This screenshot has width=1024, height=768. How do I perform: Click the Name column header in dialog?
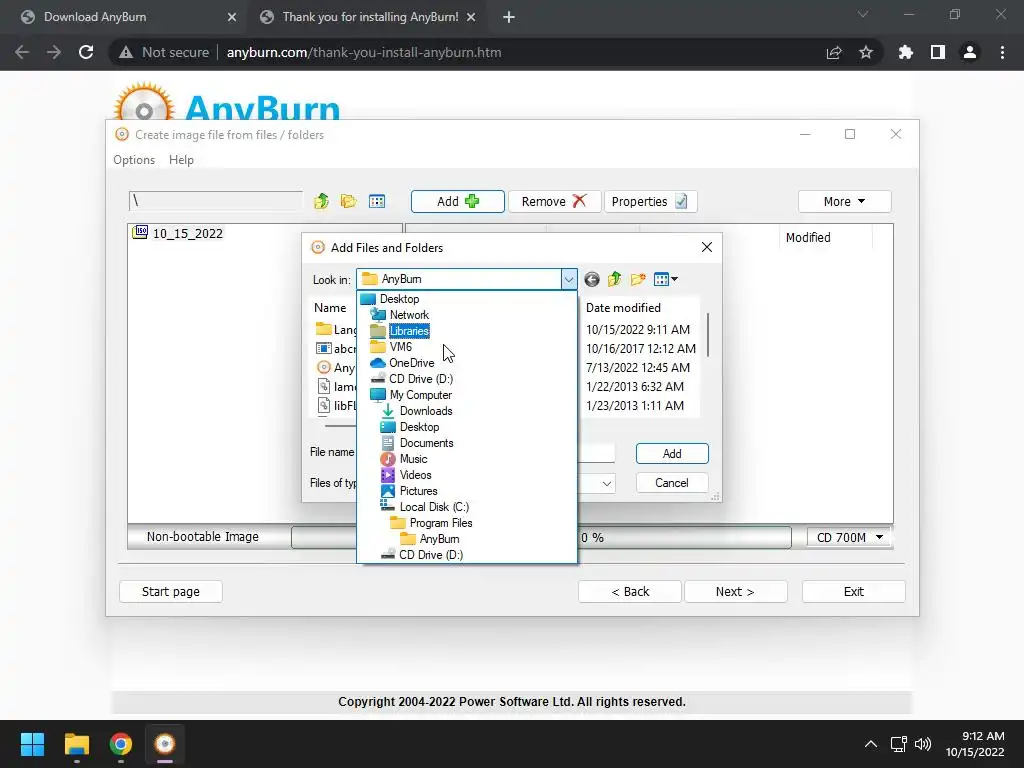(330, 308)
